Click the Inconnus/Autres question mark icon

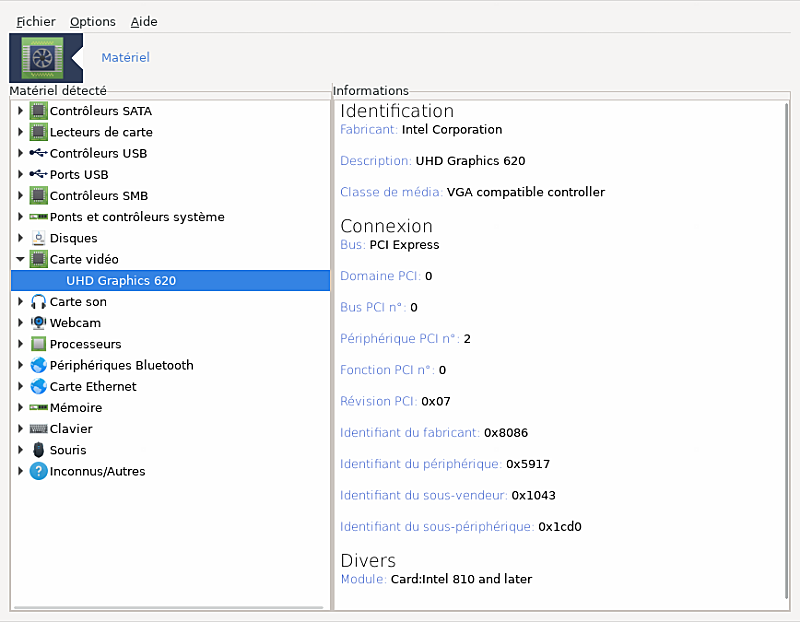39,471
